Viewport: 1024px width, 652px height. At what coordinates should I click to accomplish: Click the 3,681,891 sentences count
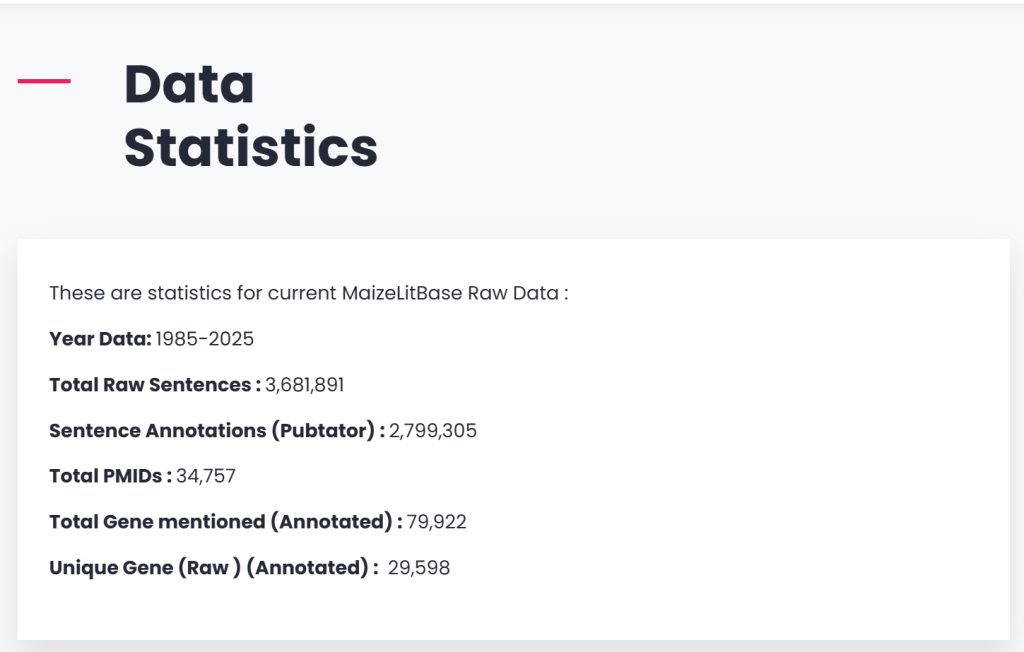click(x=305, y=385)
